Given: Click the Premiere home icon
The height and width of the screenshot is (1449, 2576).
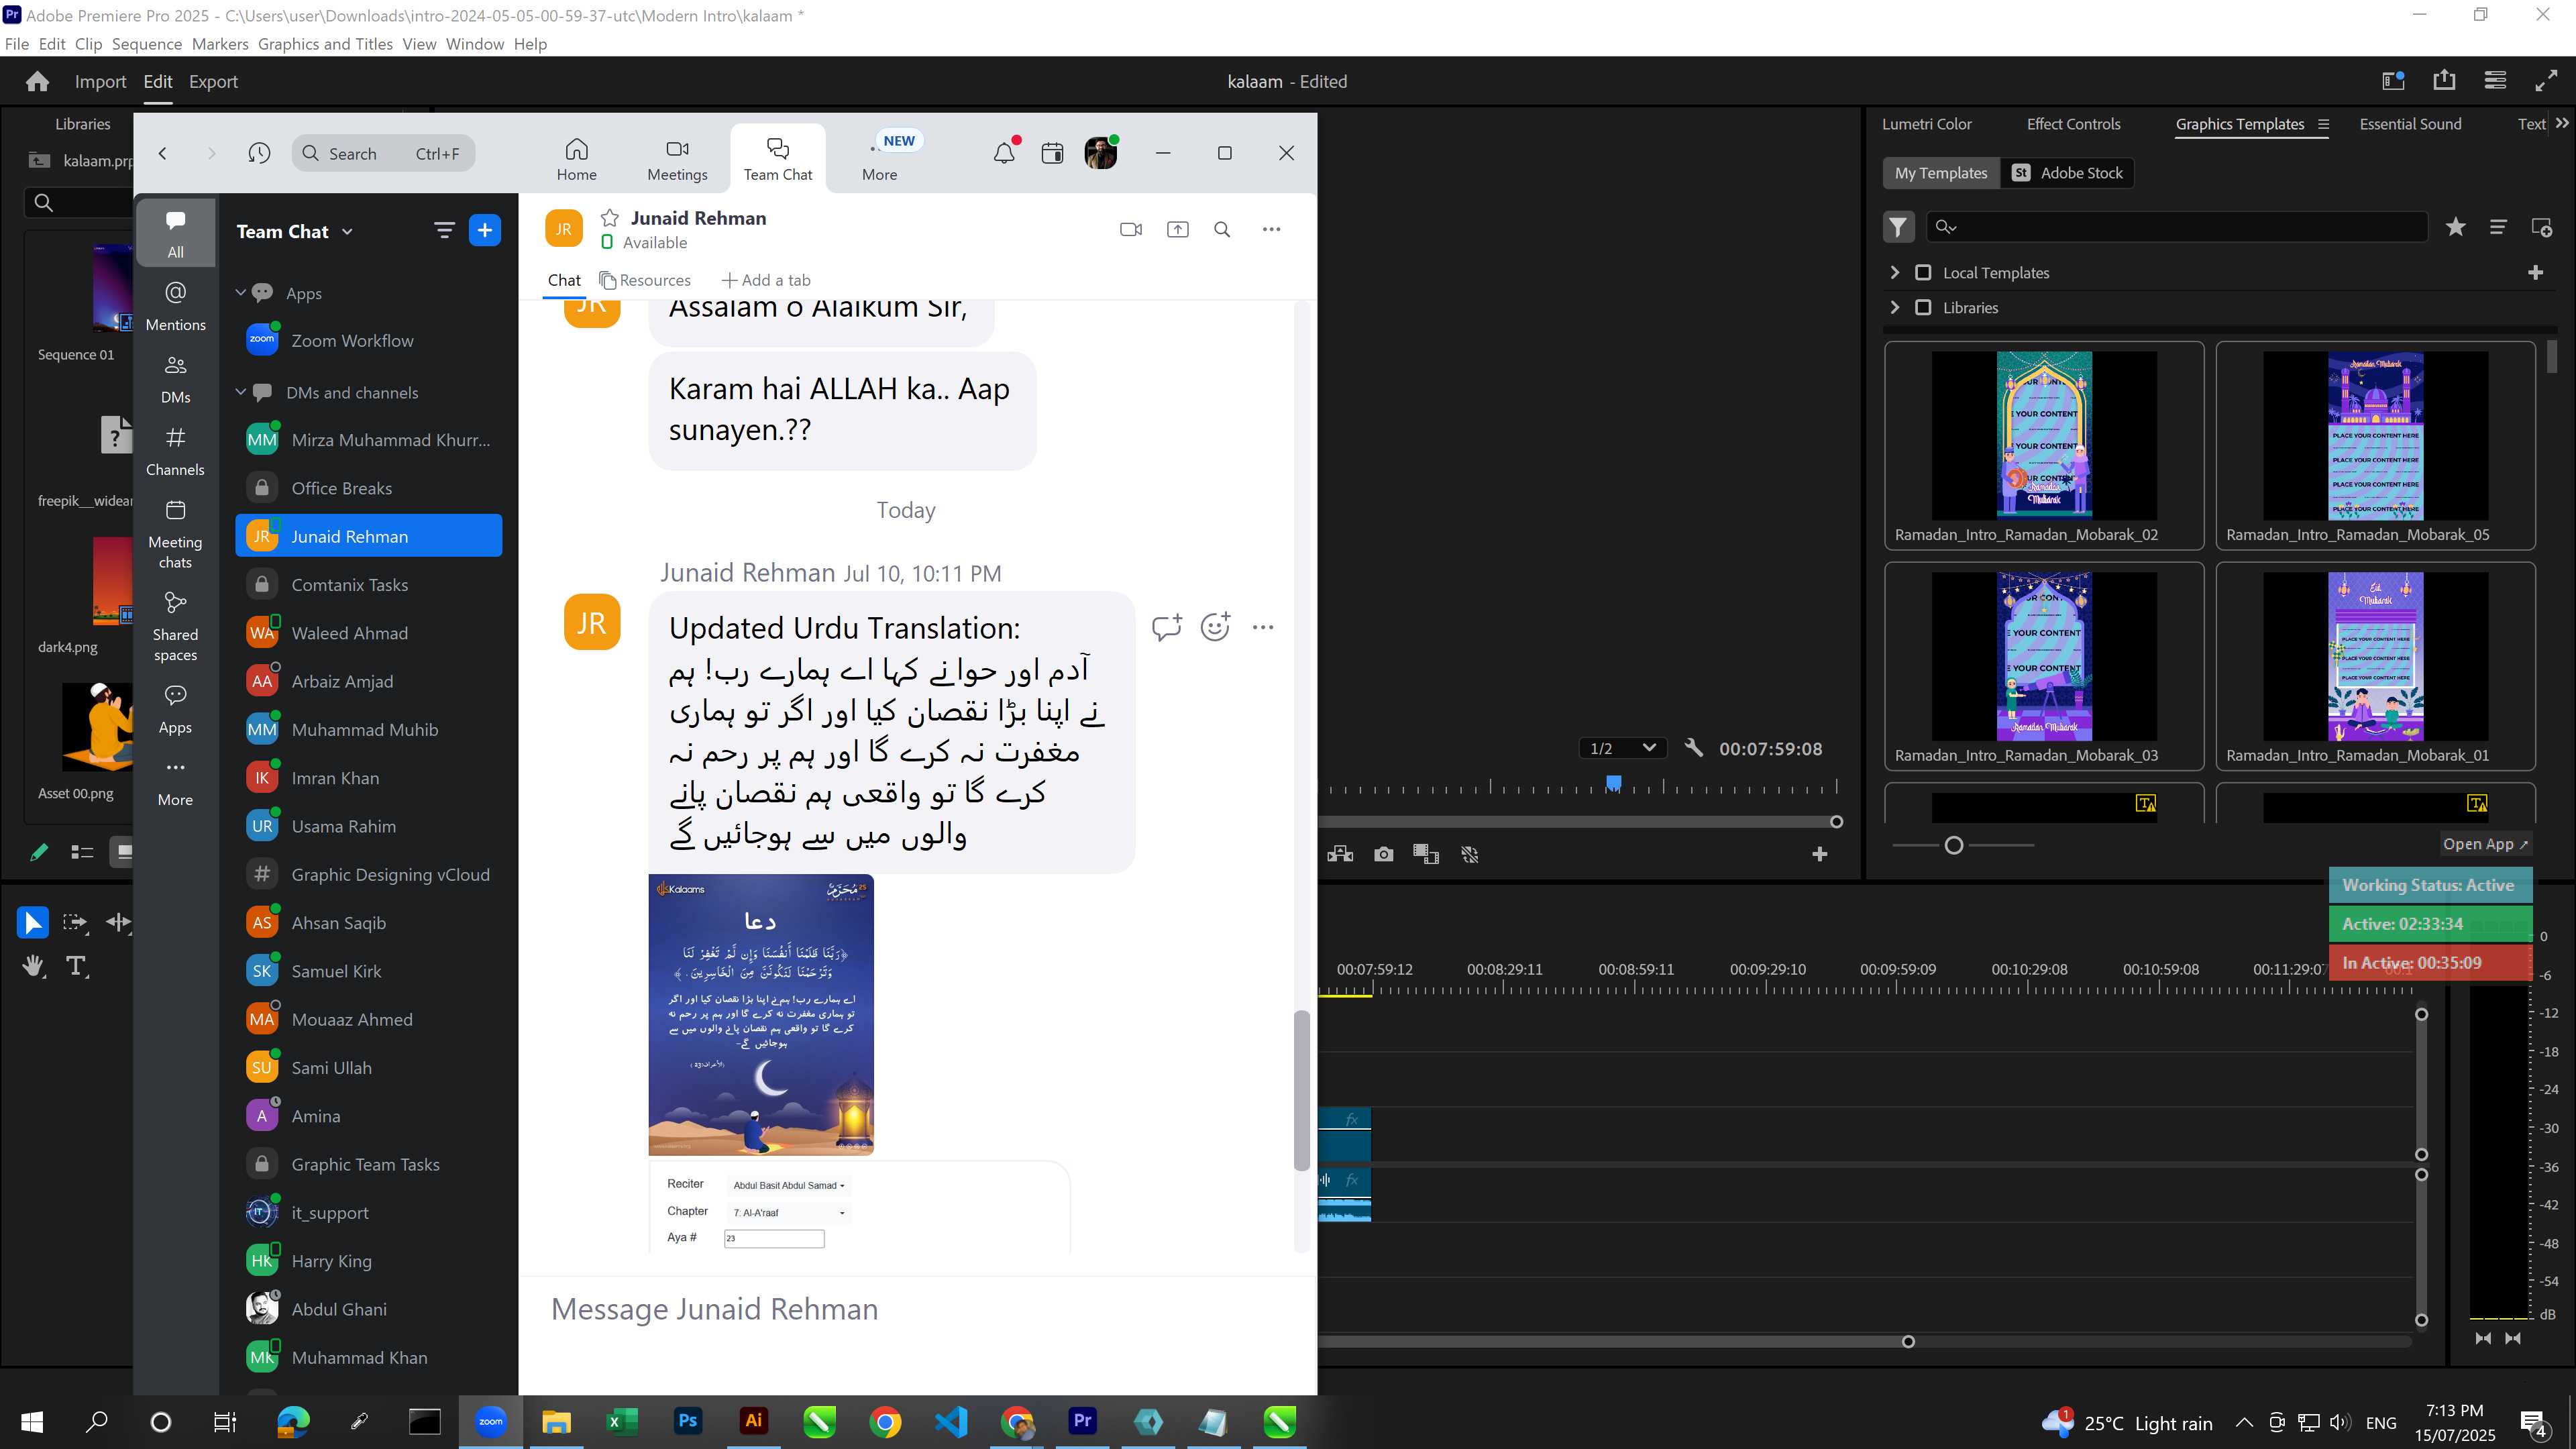Looking at the screenshot, I should (37, 82).
